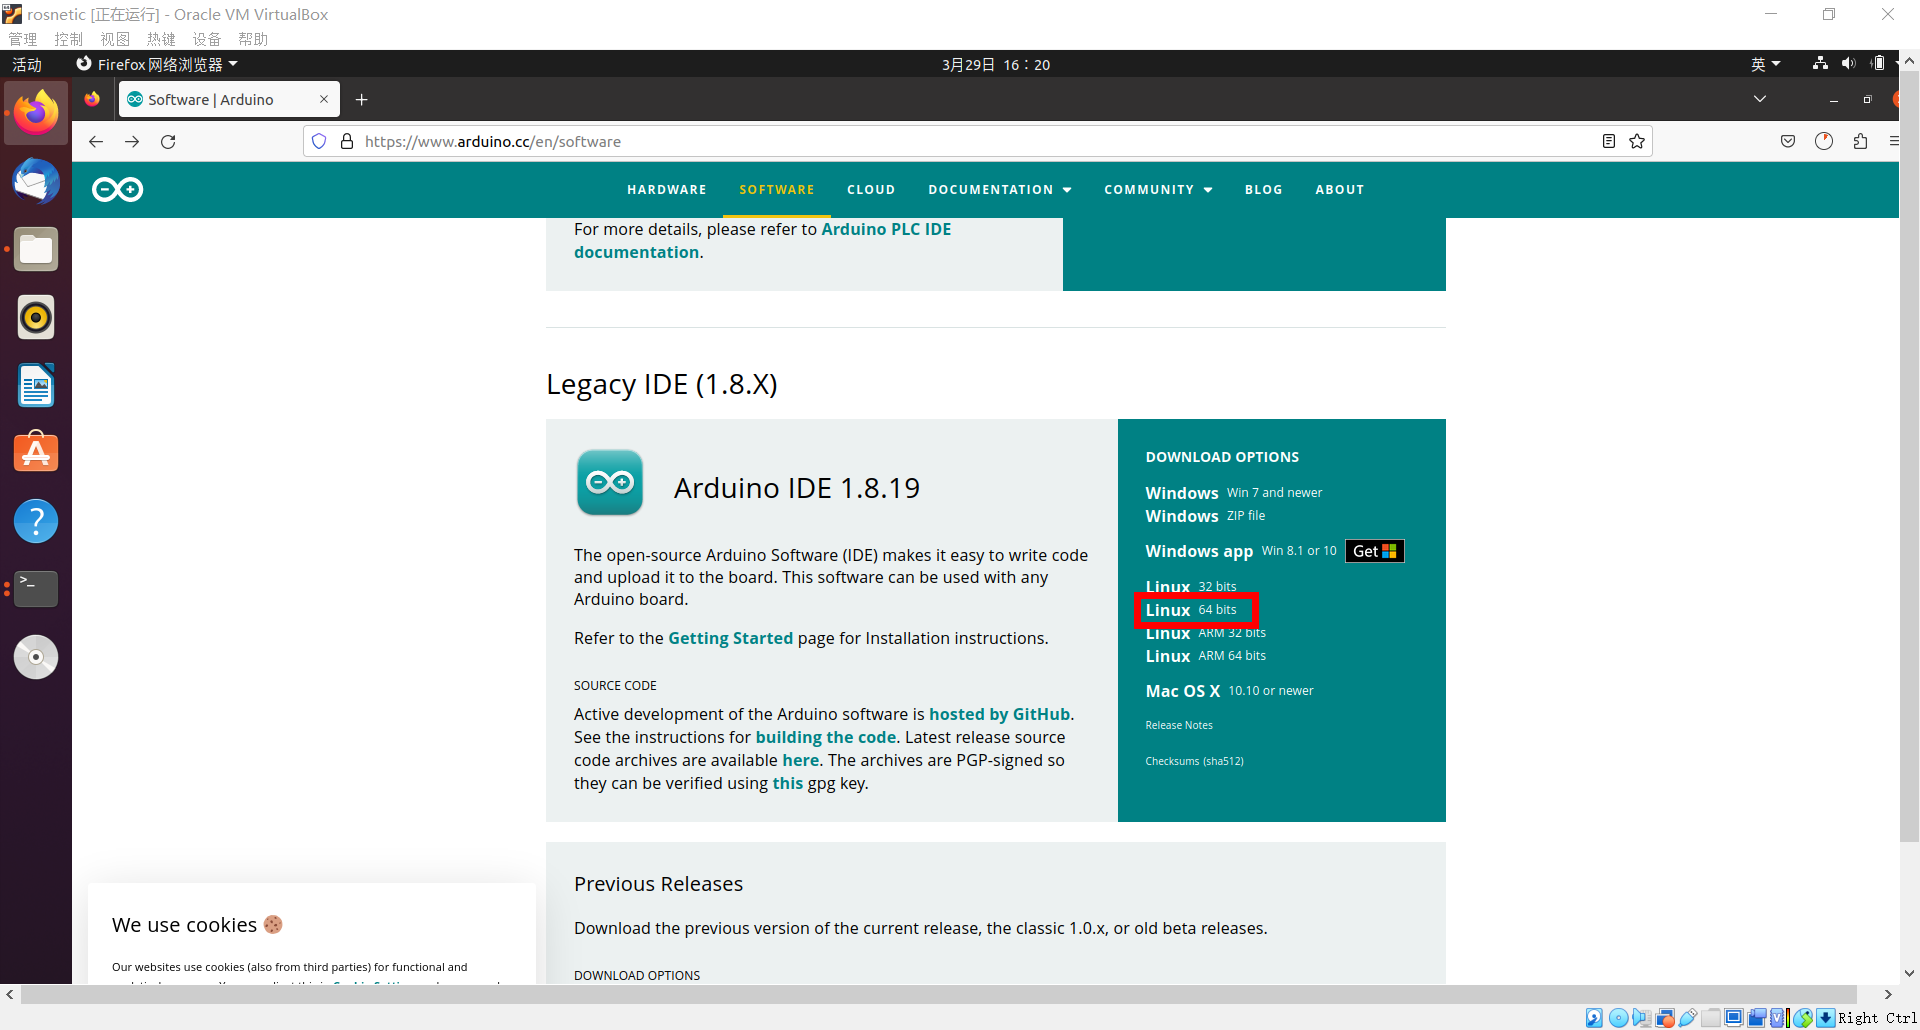Open the About nav item
This screenshot has width=1920, height=1030.
pos(1340,190)
